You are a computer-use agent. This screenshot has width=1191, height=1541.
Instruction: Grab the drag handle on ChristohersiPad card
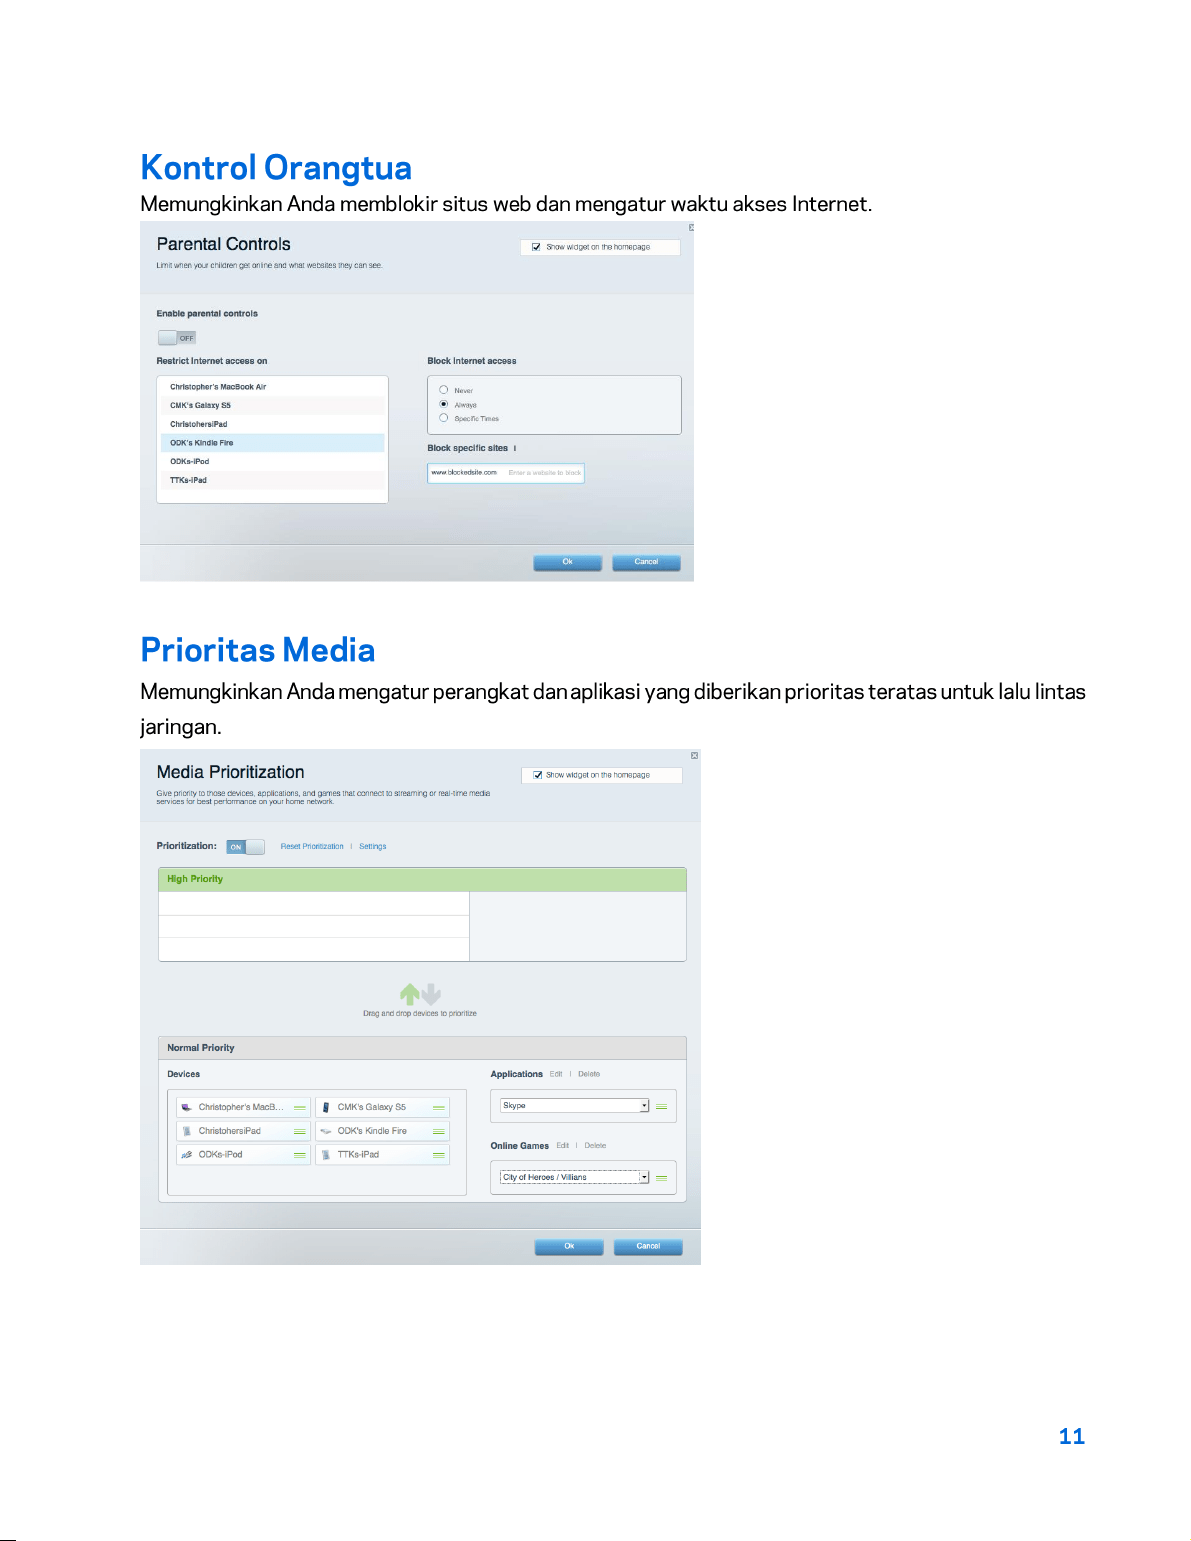coord(299,1131)
